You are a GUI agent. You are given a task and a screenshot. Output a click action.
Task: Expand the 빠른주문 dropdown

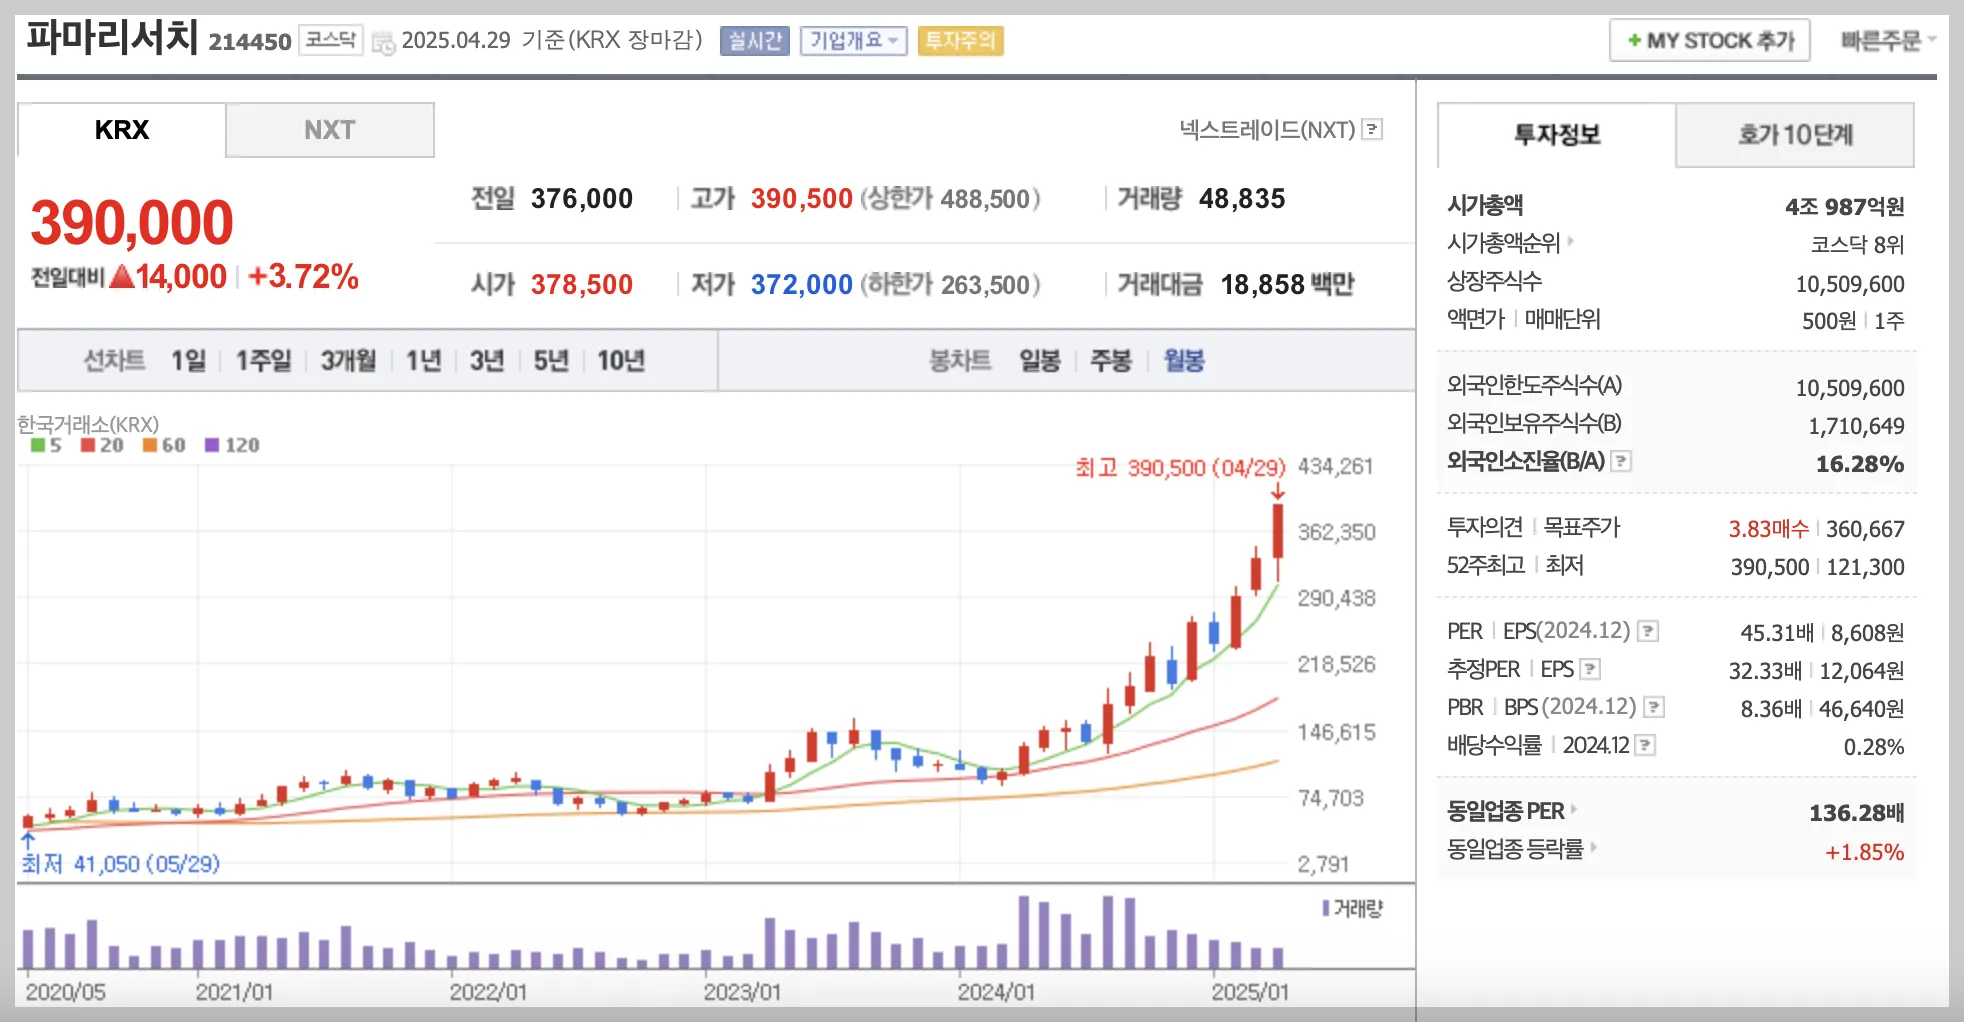[1888, 41]
